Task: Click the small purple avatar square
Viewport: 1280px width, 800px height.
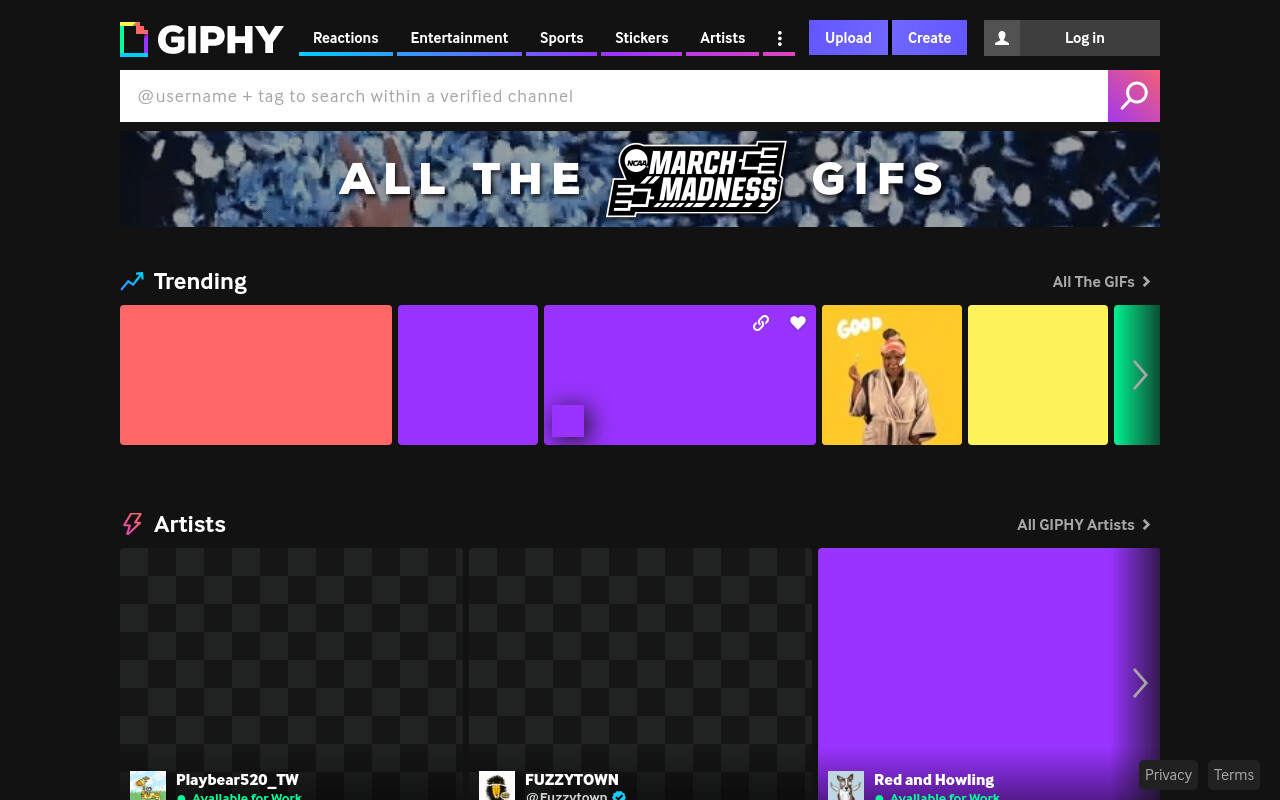Action: click(x=568, y=421)
